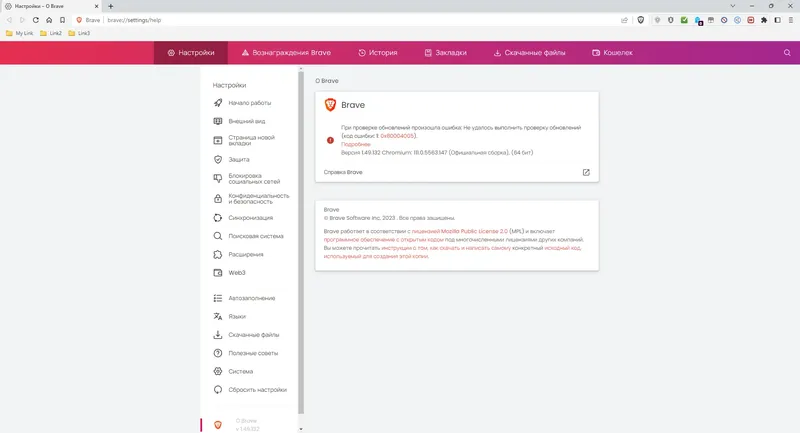Click the sync icon for Синхронизация
The width and height of the screenshot is (800, 433).
click(x=218, y=218)
